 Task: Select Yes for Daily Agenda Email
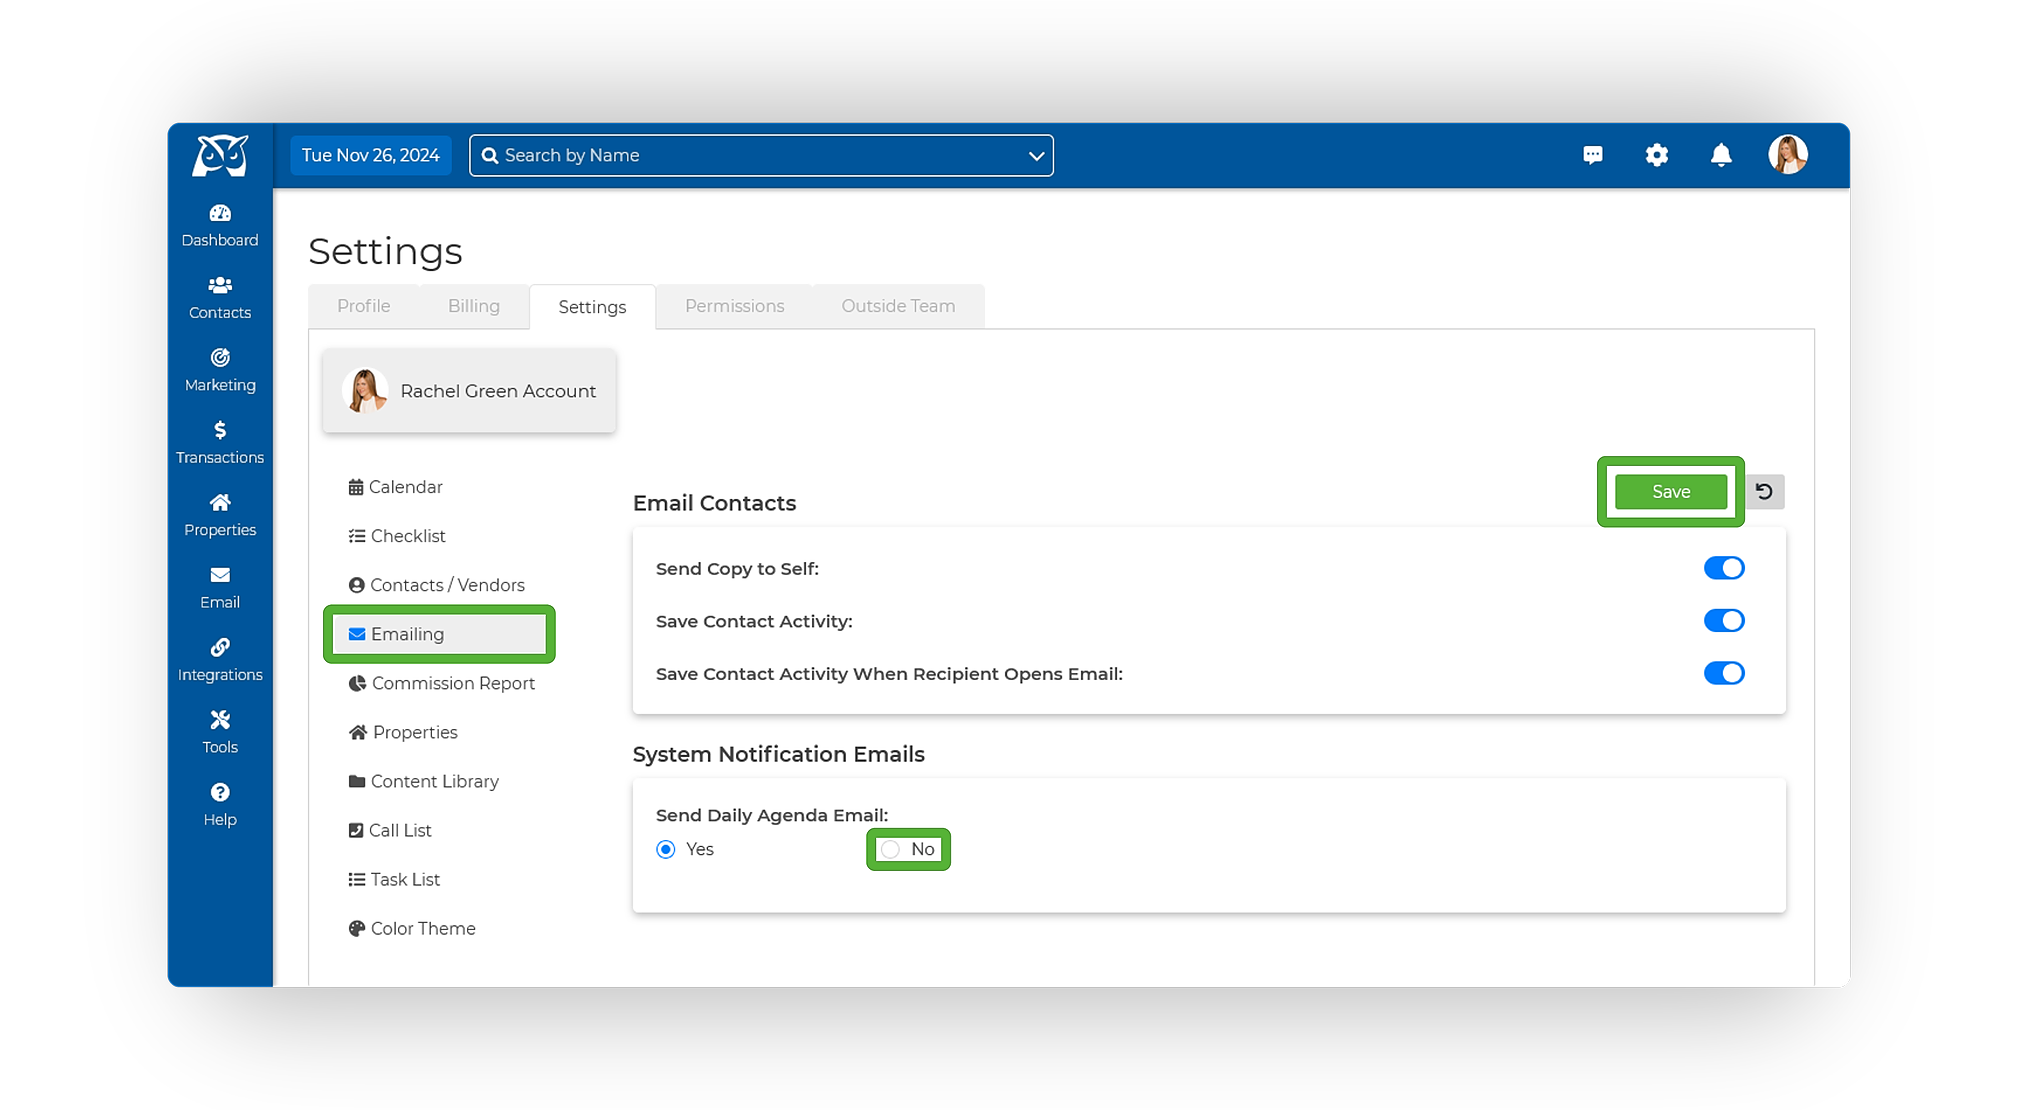(x=666, y=849)
